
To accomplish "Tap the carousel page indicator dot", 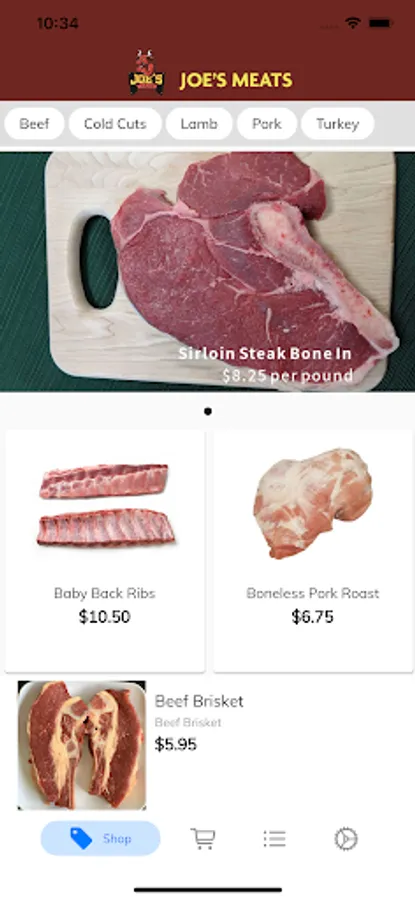I will (208, 411).
